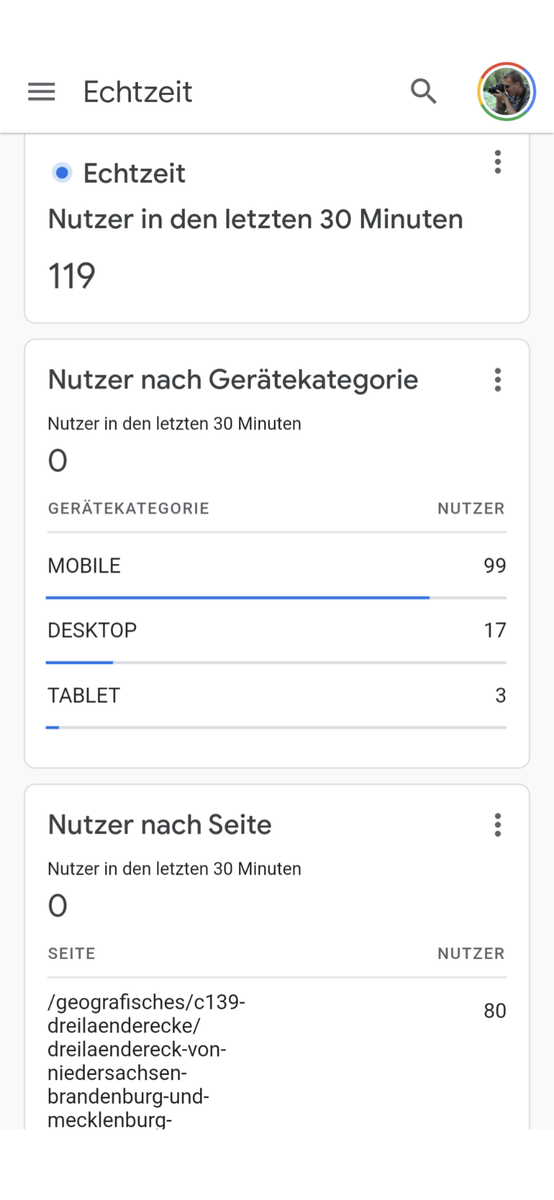Click the 119 users count
Image resolution: width=554 pixels, height=1200 pixels.
[72, 276]
